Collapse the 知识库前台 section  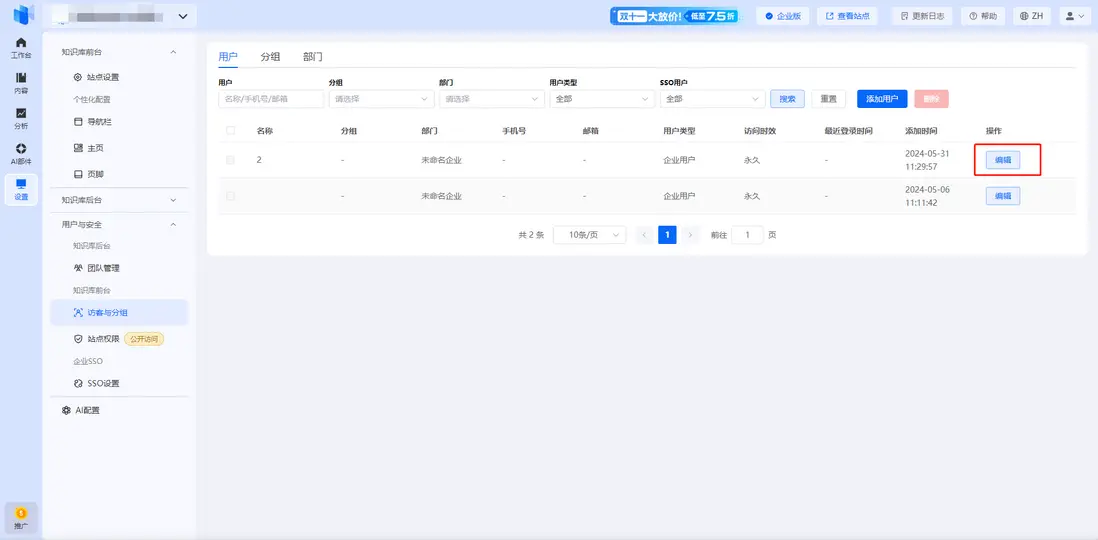pyautogui.click(x=174, y=52)
